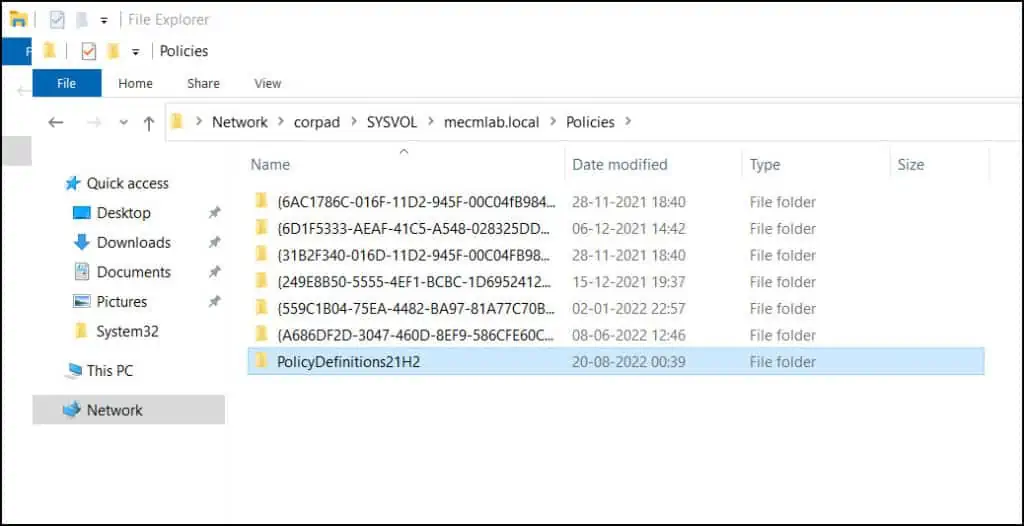Click SYSVOL in the address breadcrumb
The height and width of the screenshot is (526, 1024).
(392, 122)
